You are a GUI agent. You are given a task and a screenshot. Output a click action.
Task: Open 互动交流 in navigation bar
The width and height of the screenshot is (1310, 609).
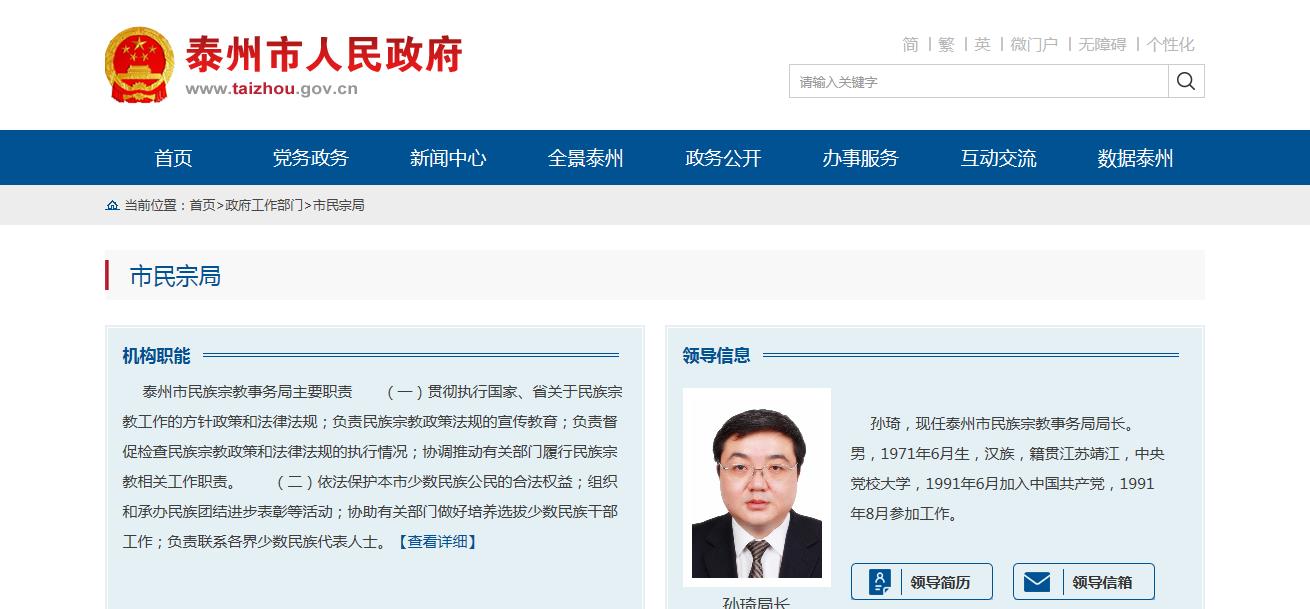[998, 158]
